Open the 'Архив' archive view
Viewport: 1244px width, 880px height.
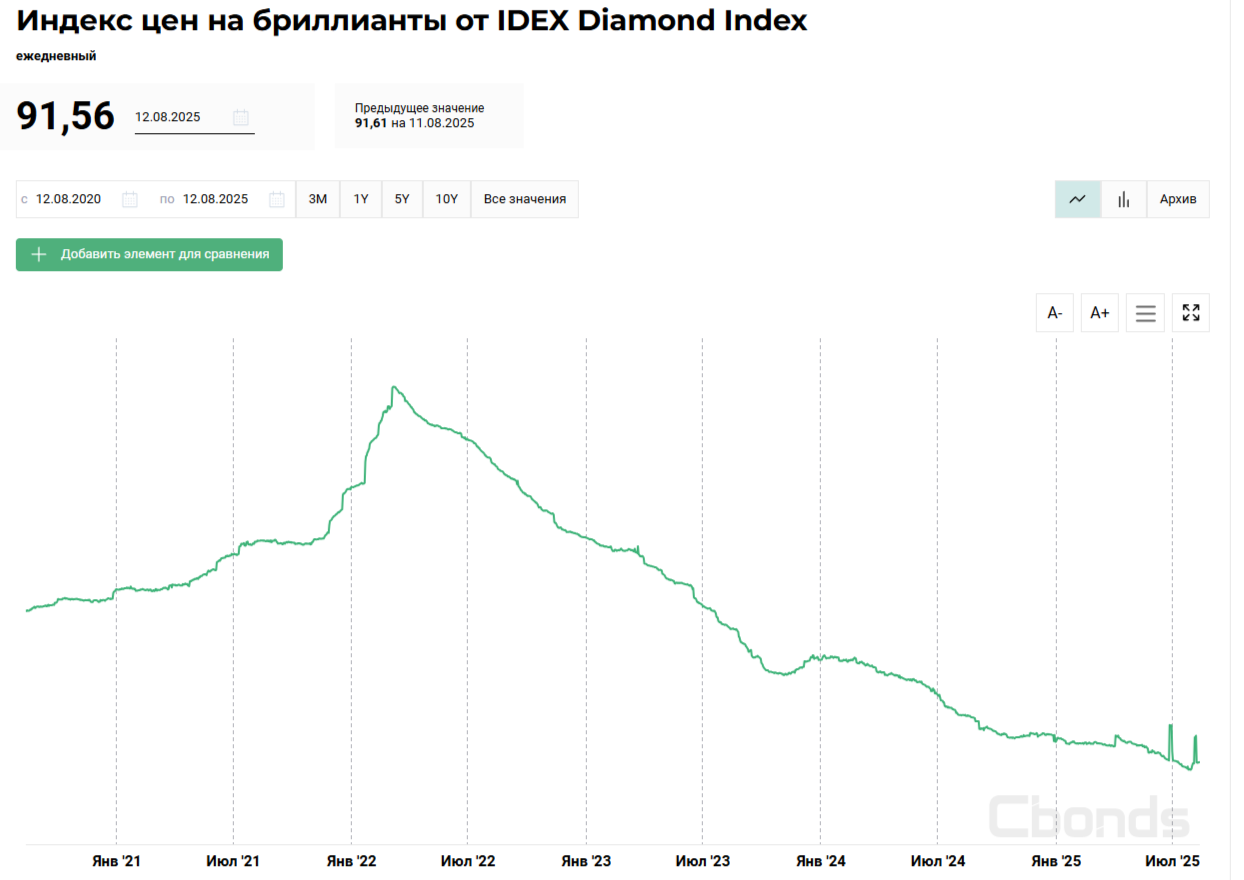1178,199
